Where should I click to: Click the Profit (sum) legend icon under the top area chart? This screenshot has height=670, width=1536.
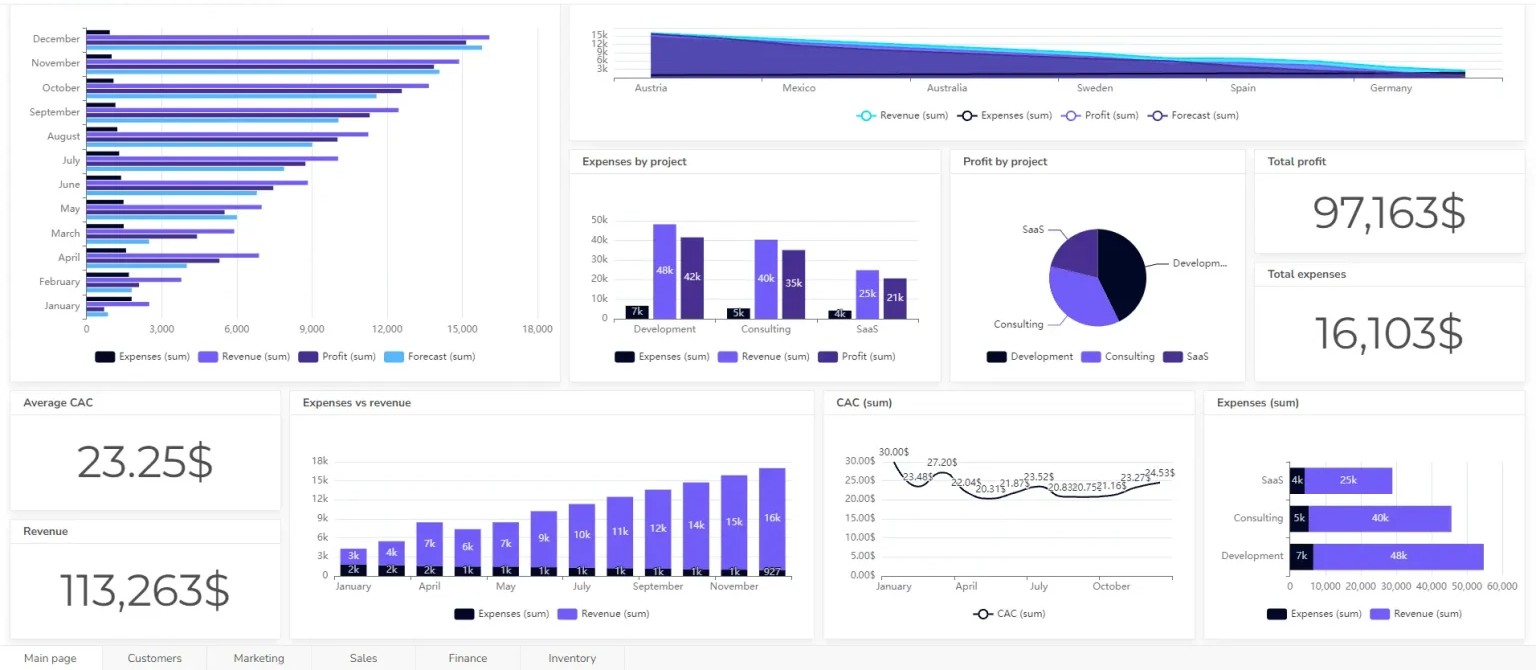(x=1069, y=115)
